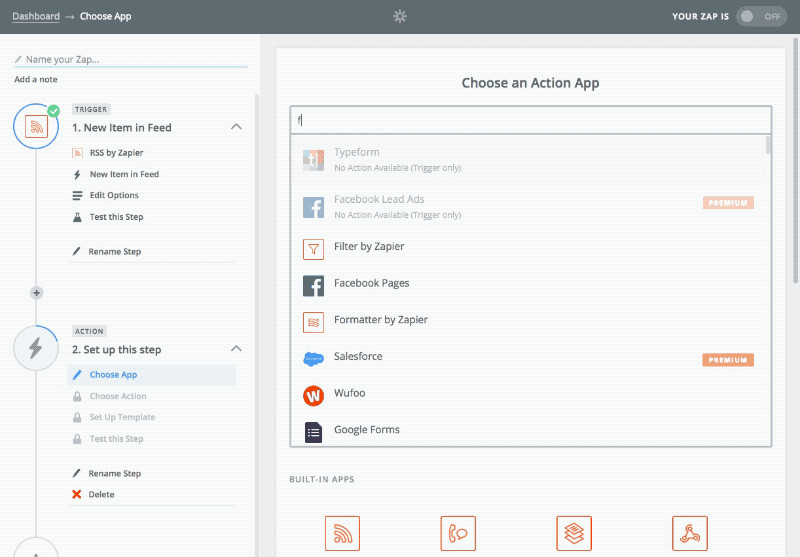This screenshot has height=557, width=800.
Task: Click Rename Step under the action
Action: coord(115,473)
